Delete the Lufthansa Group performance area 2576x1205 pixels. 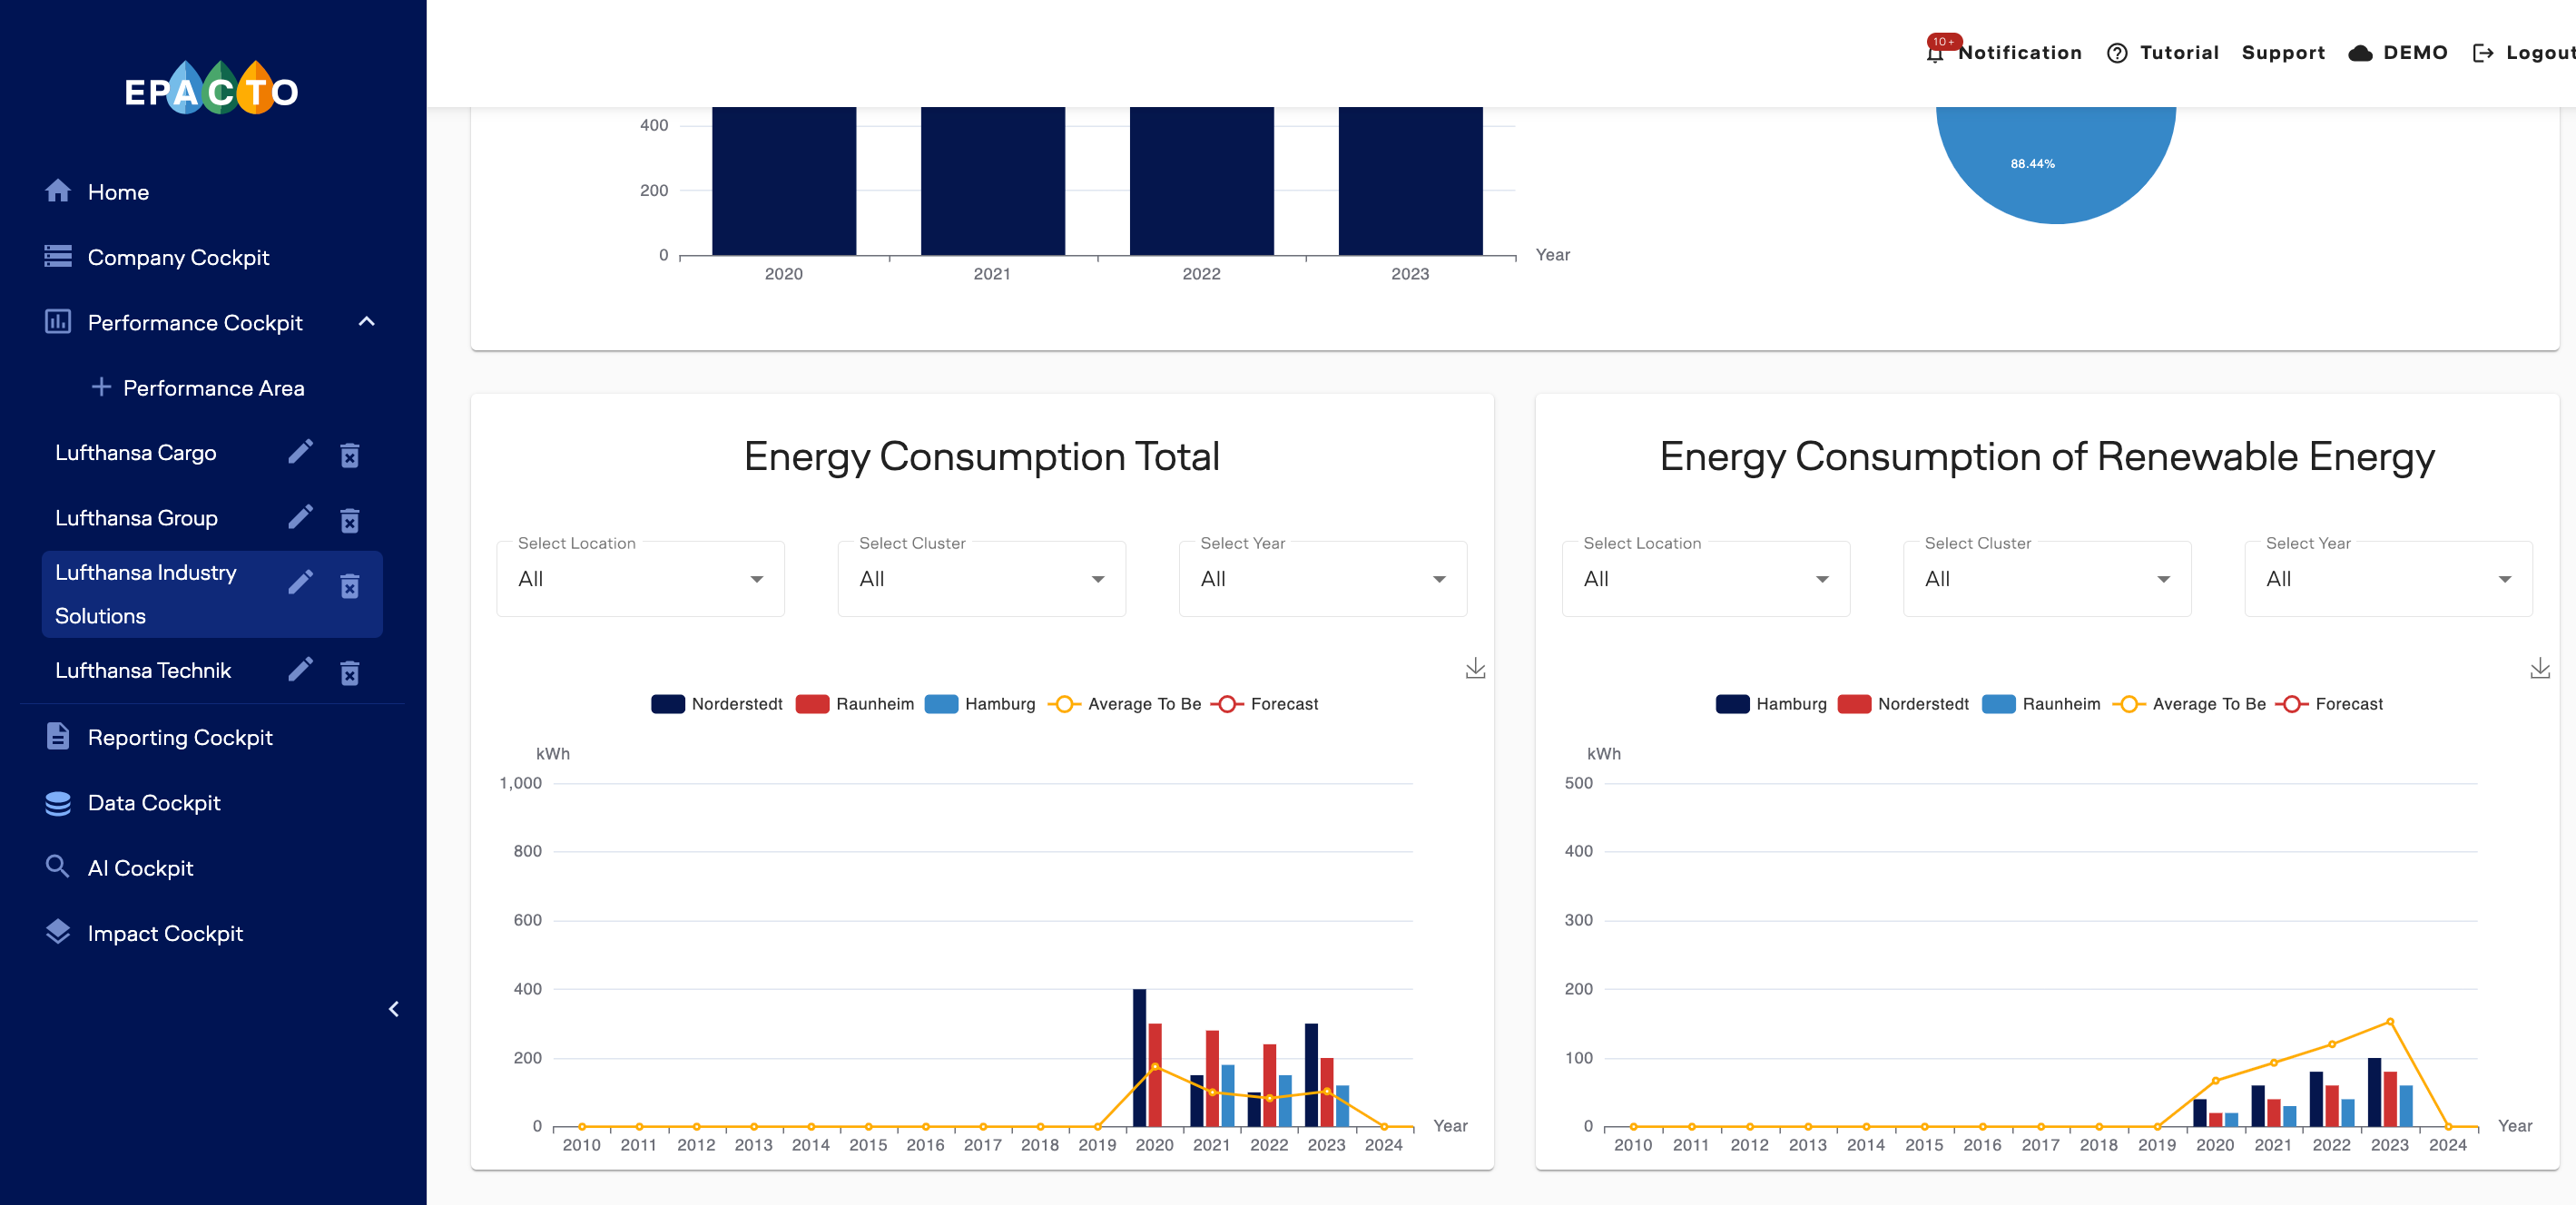click(349, 520)
